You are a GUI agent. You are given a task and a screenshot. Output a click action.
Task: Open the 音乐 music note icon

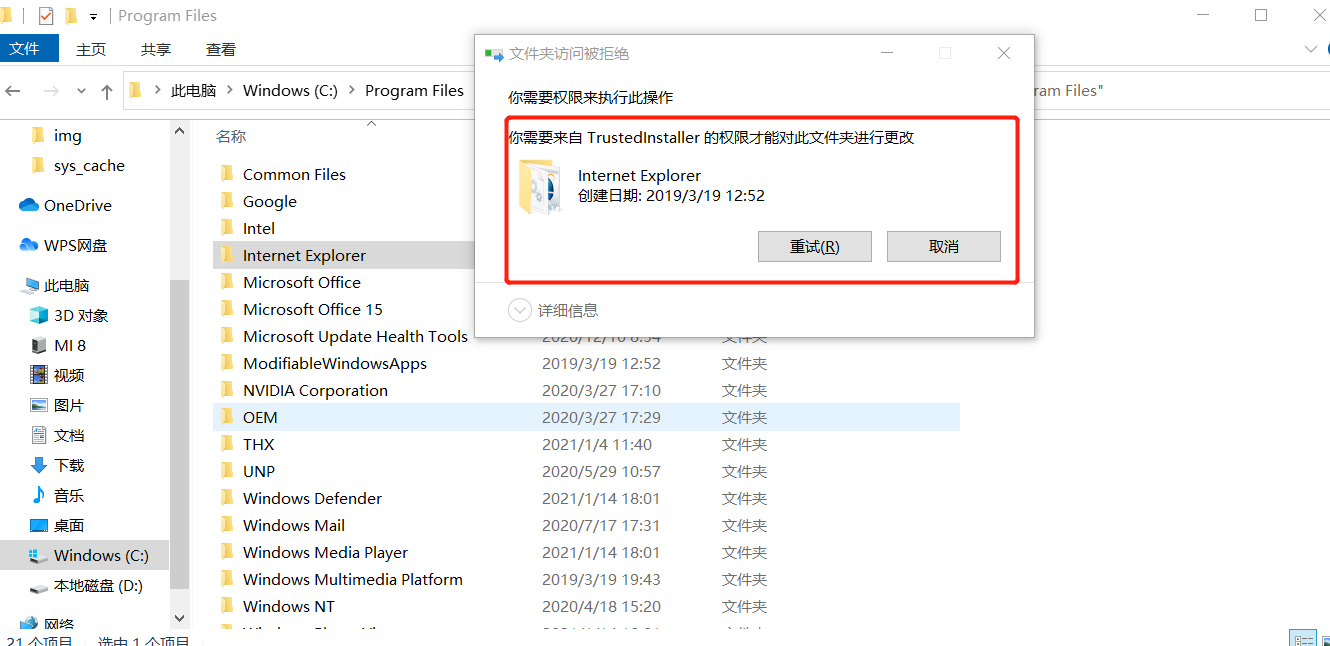pyautogui.click(x=39, y=495)
